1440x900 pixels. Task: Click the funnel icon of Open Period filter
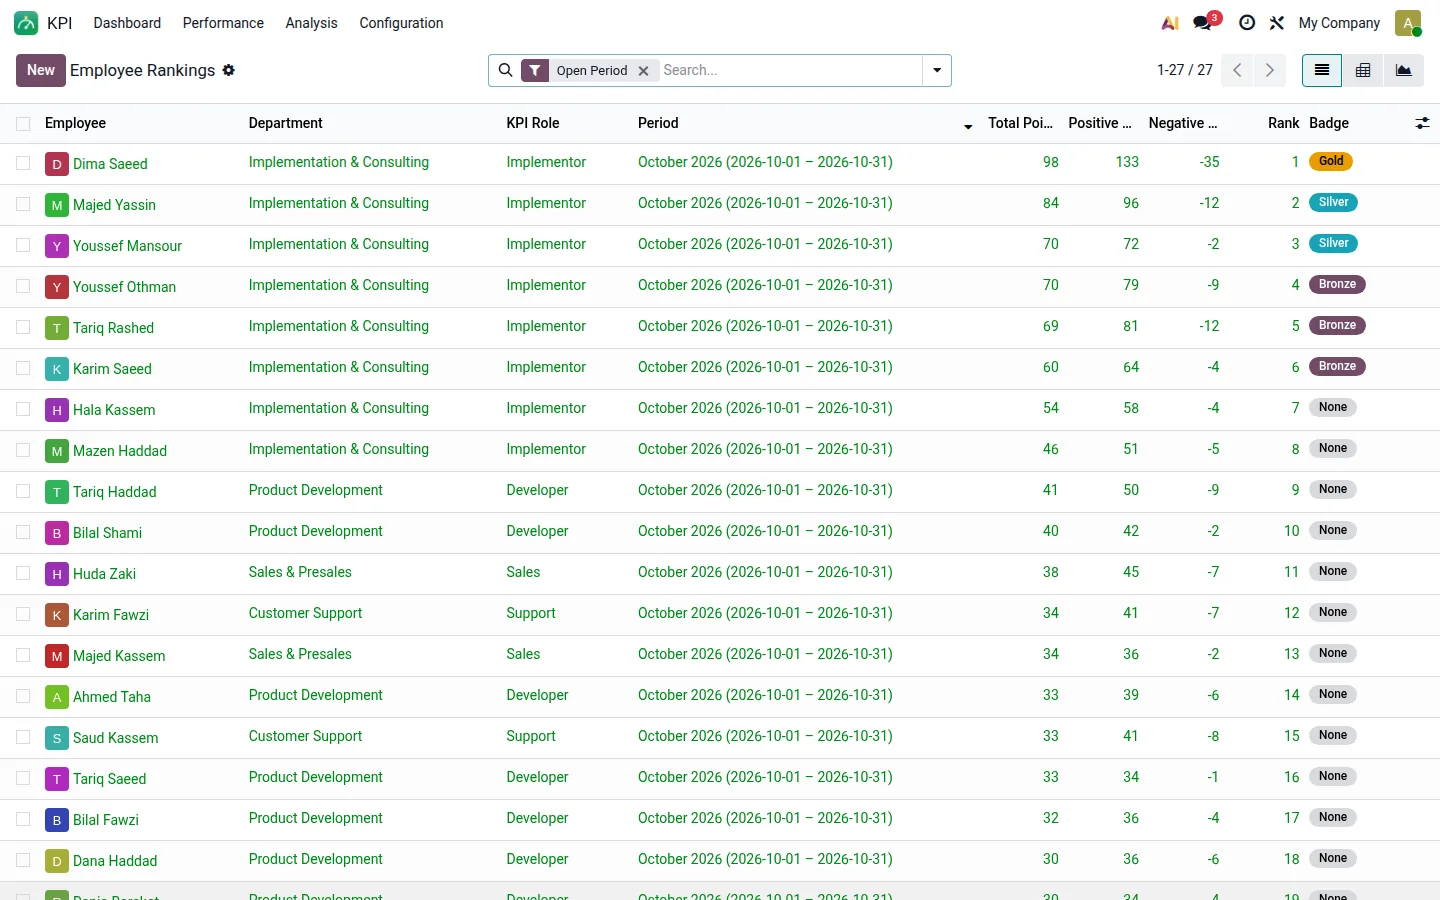tap(536, 70)
